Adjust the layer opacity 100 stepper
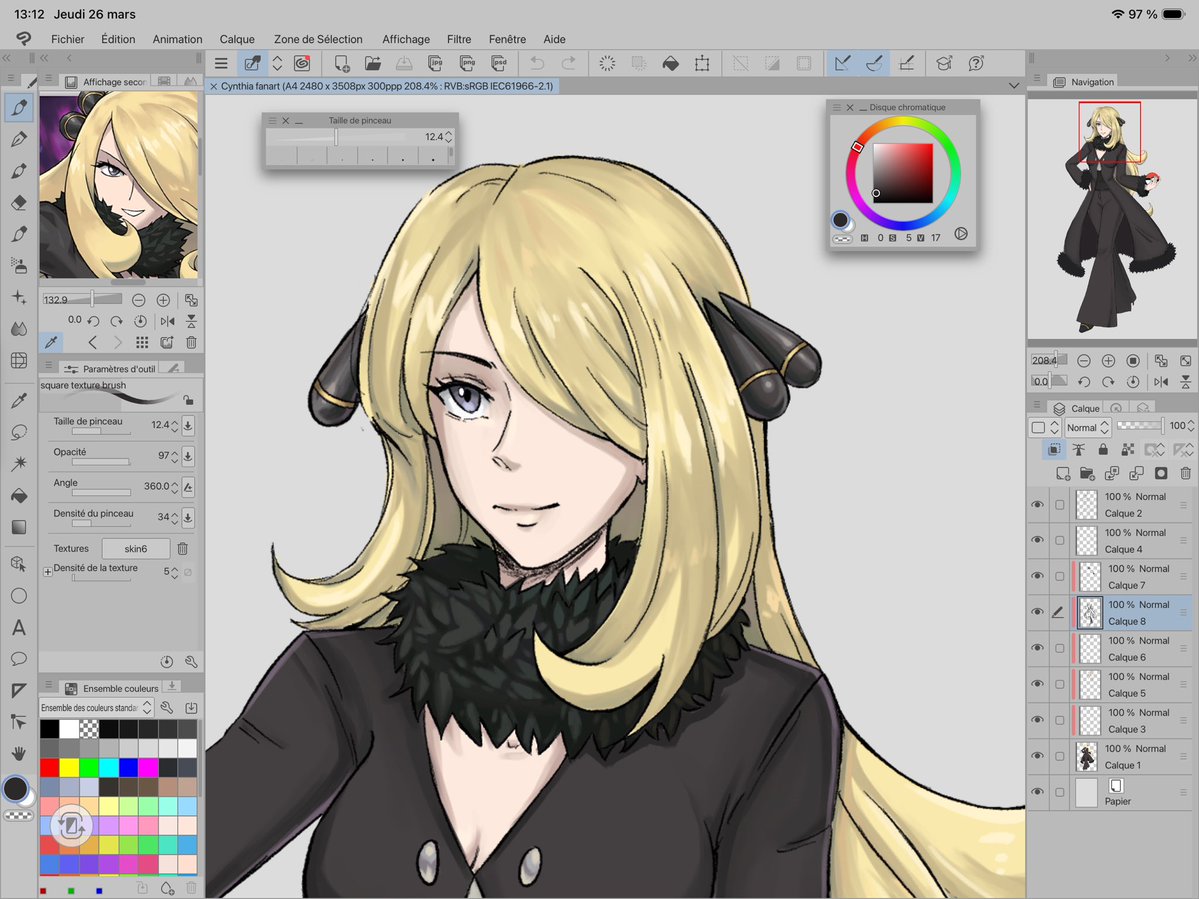Viewport: 1199px width, 899px height. [x=1191, y=426]
